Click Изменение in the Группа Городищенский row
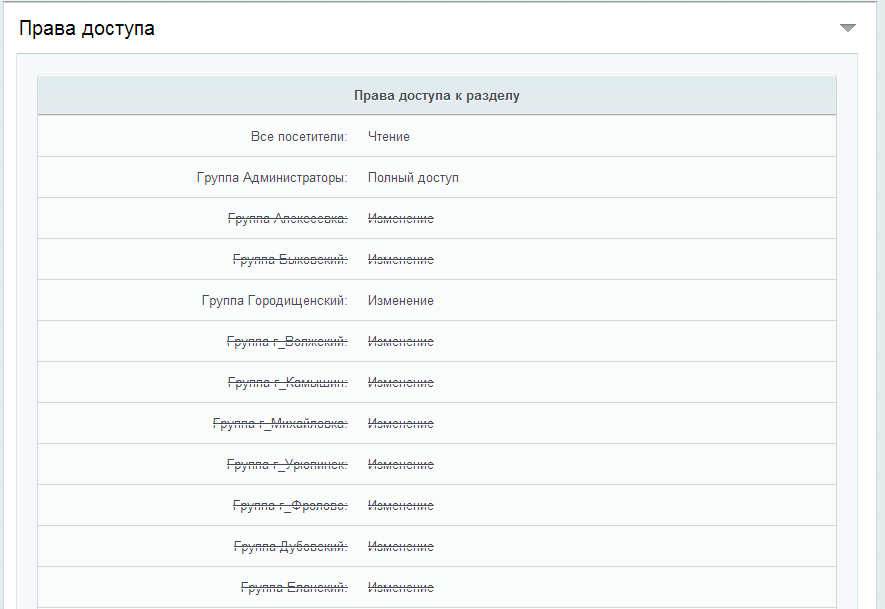This screenshot has width=885, height=609. pyautogui.click(x=401, y=301)
